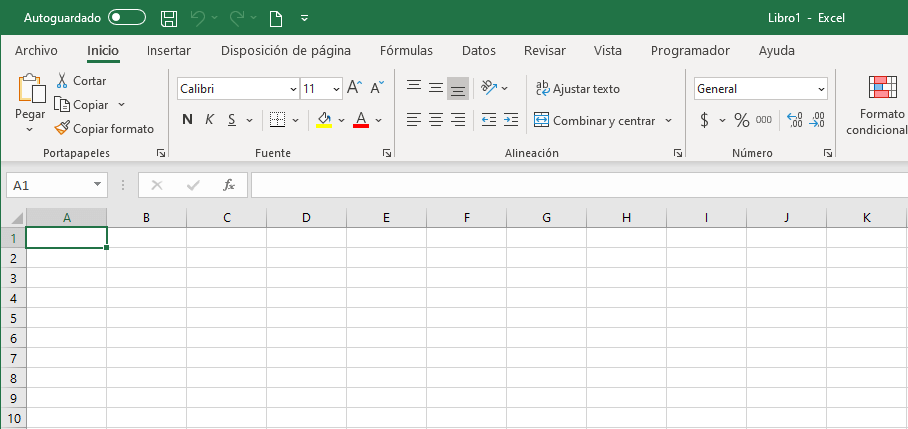The width and height of the screenshot is (908, 429).
Task: Click the Undo arrow icon
Action: click(198, 19)
